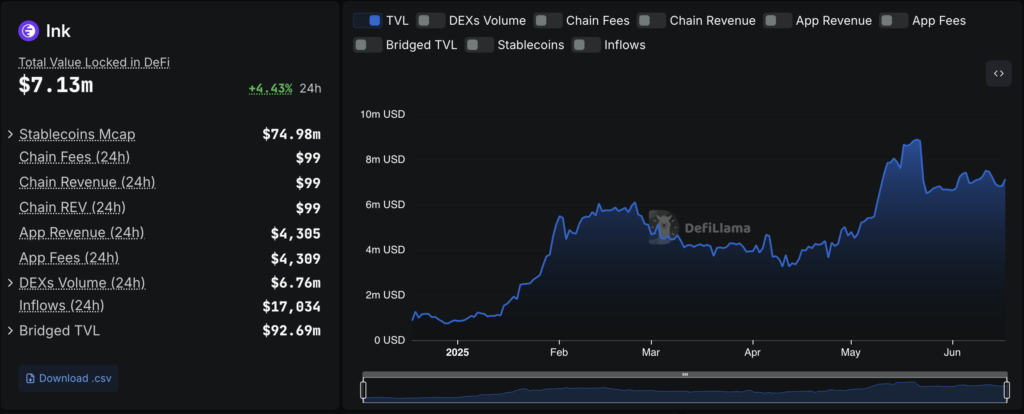This screenshot has height=414, width=1024.
Task: Click the 4m USD axis label
Action: (x=385, y=249)
